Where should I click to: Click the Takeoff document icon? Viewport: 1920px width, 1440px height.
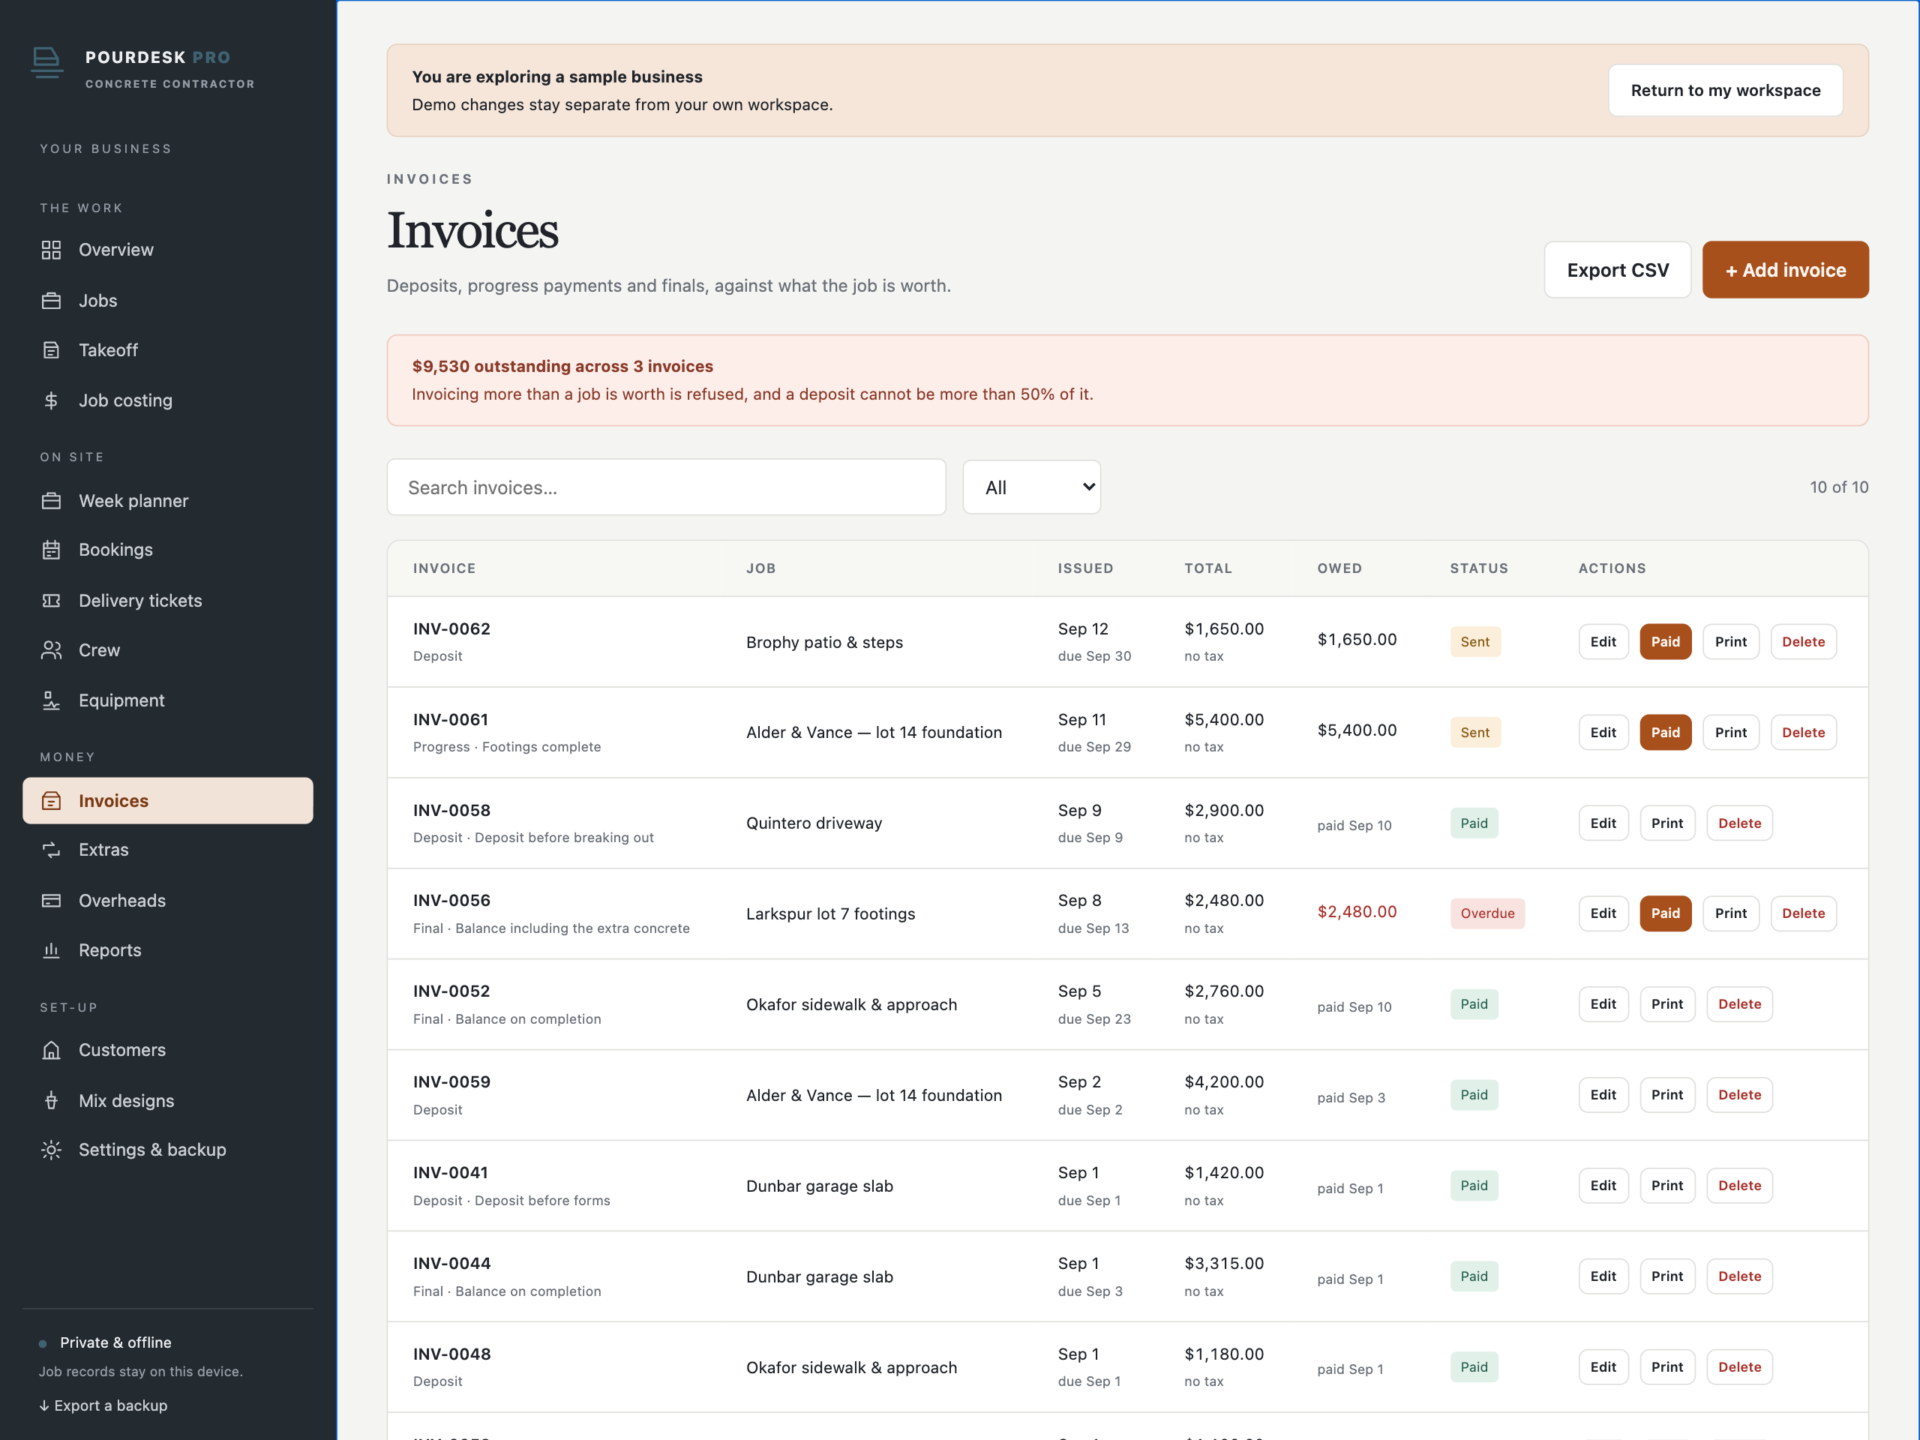pyautogui.click(x=51, y=350)
